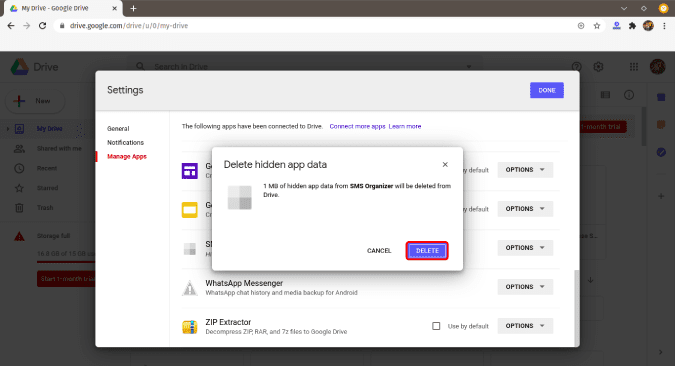Expand the My Drive folder tree arrow
Screen dimensions: 675x366
pos(8,129)
